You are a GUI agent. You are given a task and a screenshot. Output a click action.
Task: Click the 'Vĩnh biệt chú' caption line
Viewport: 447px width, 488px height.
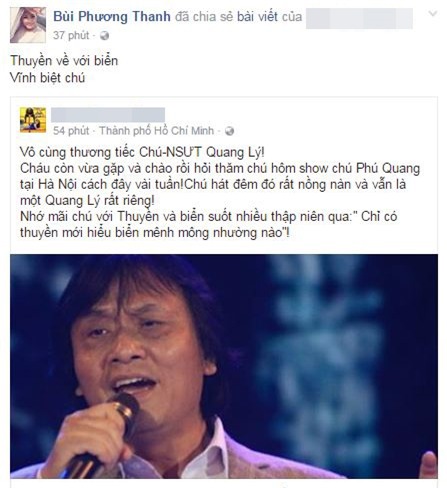point(47,78)
